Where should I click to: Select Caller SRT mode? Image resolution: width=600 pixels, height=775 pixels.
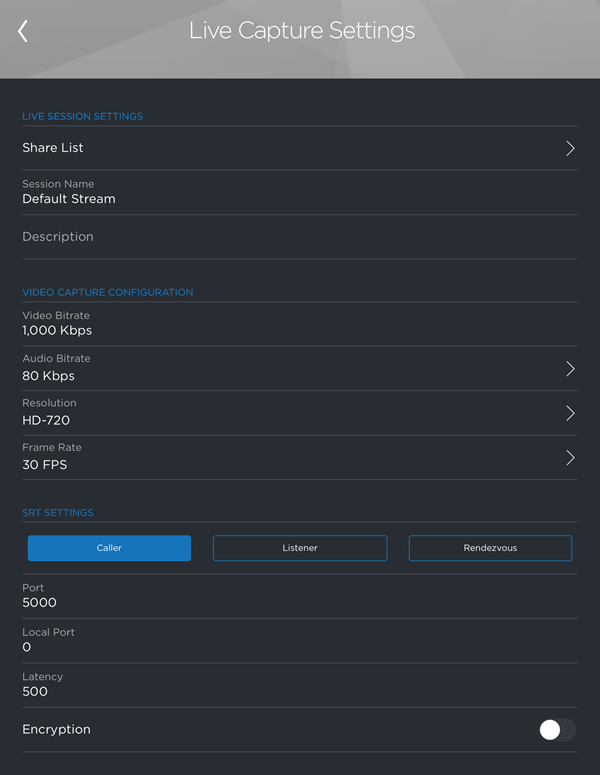coord(109,548)
